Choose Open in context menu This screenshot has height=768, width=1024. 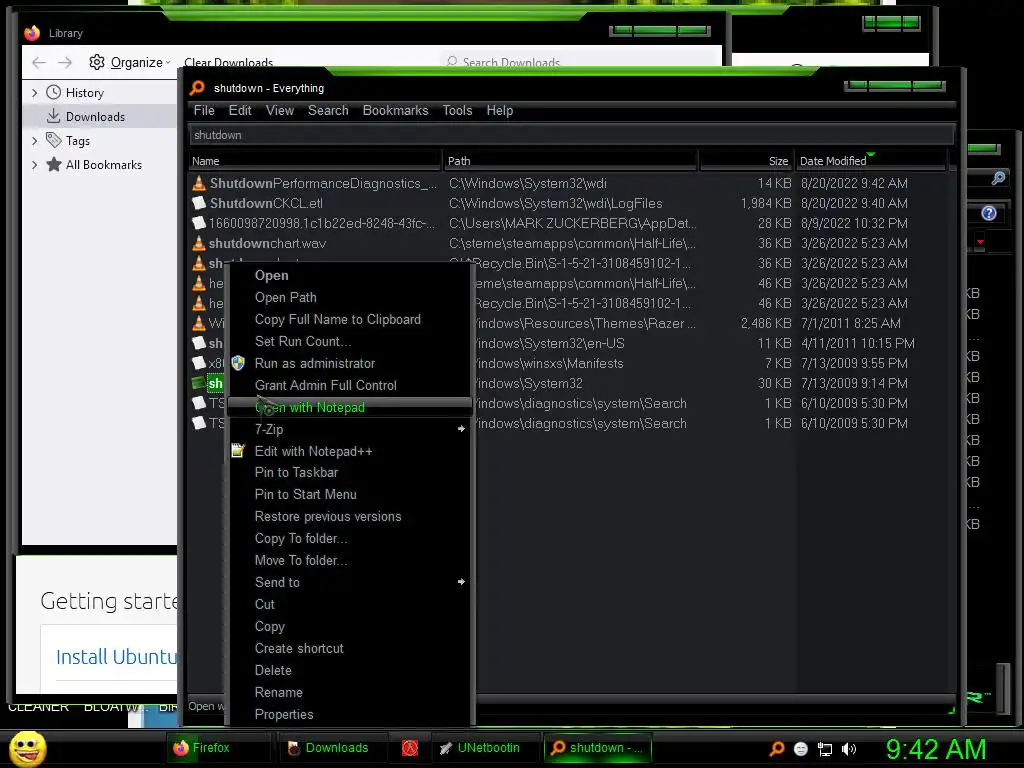pos(349,276)
